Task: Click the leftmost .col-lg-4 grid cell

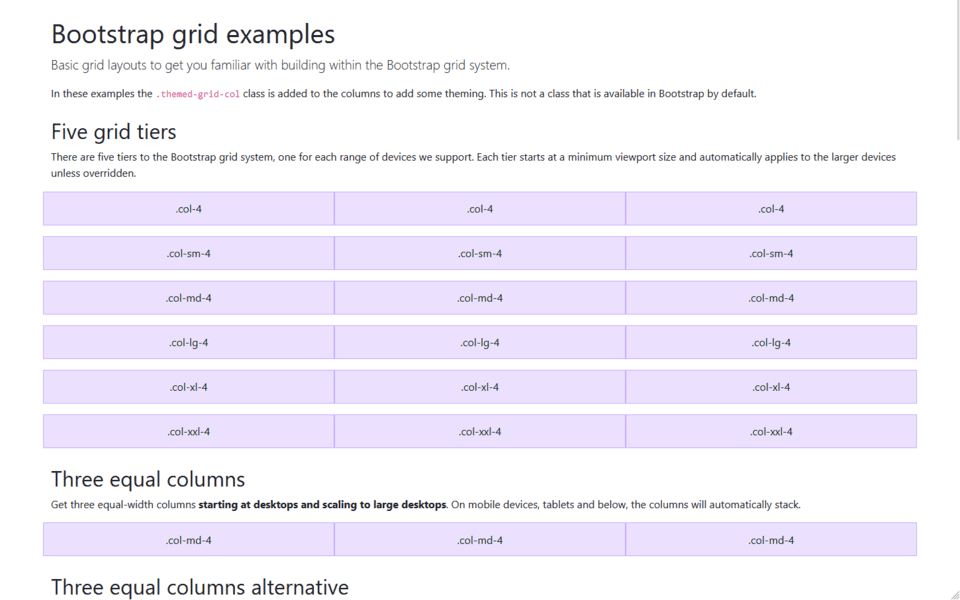Action: click(x=188, y=343)
